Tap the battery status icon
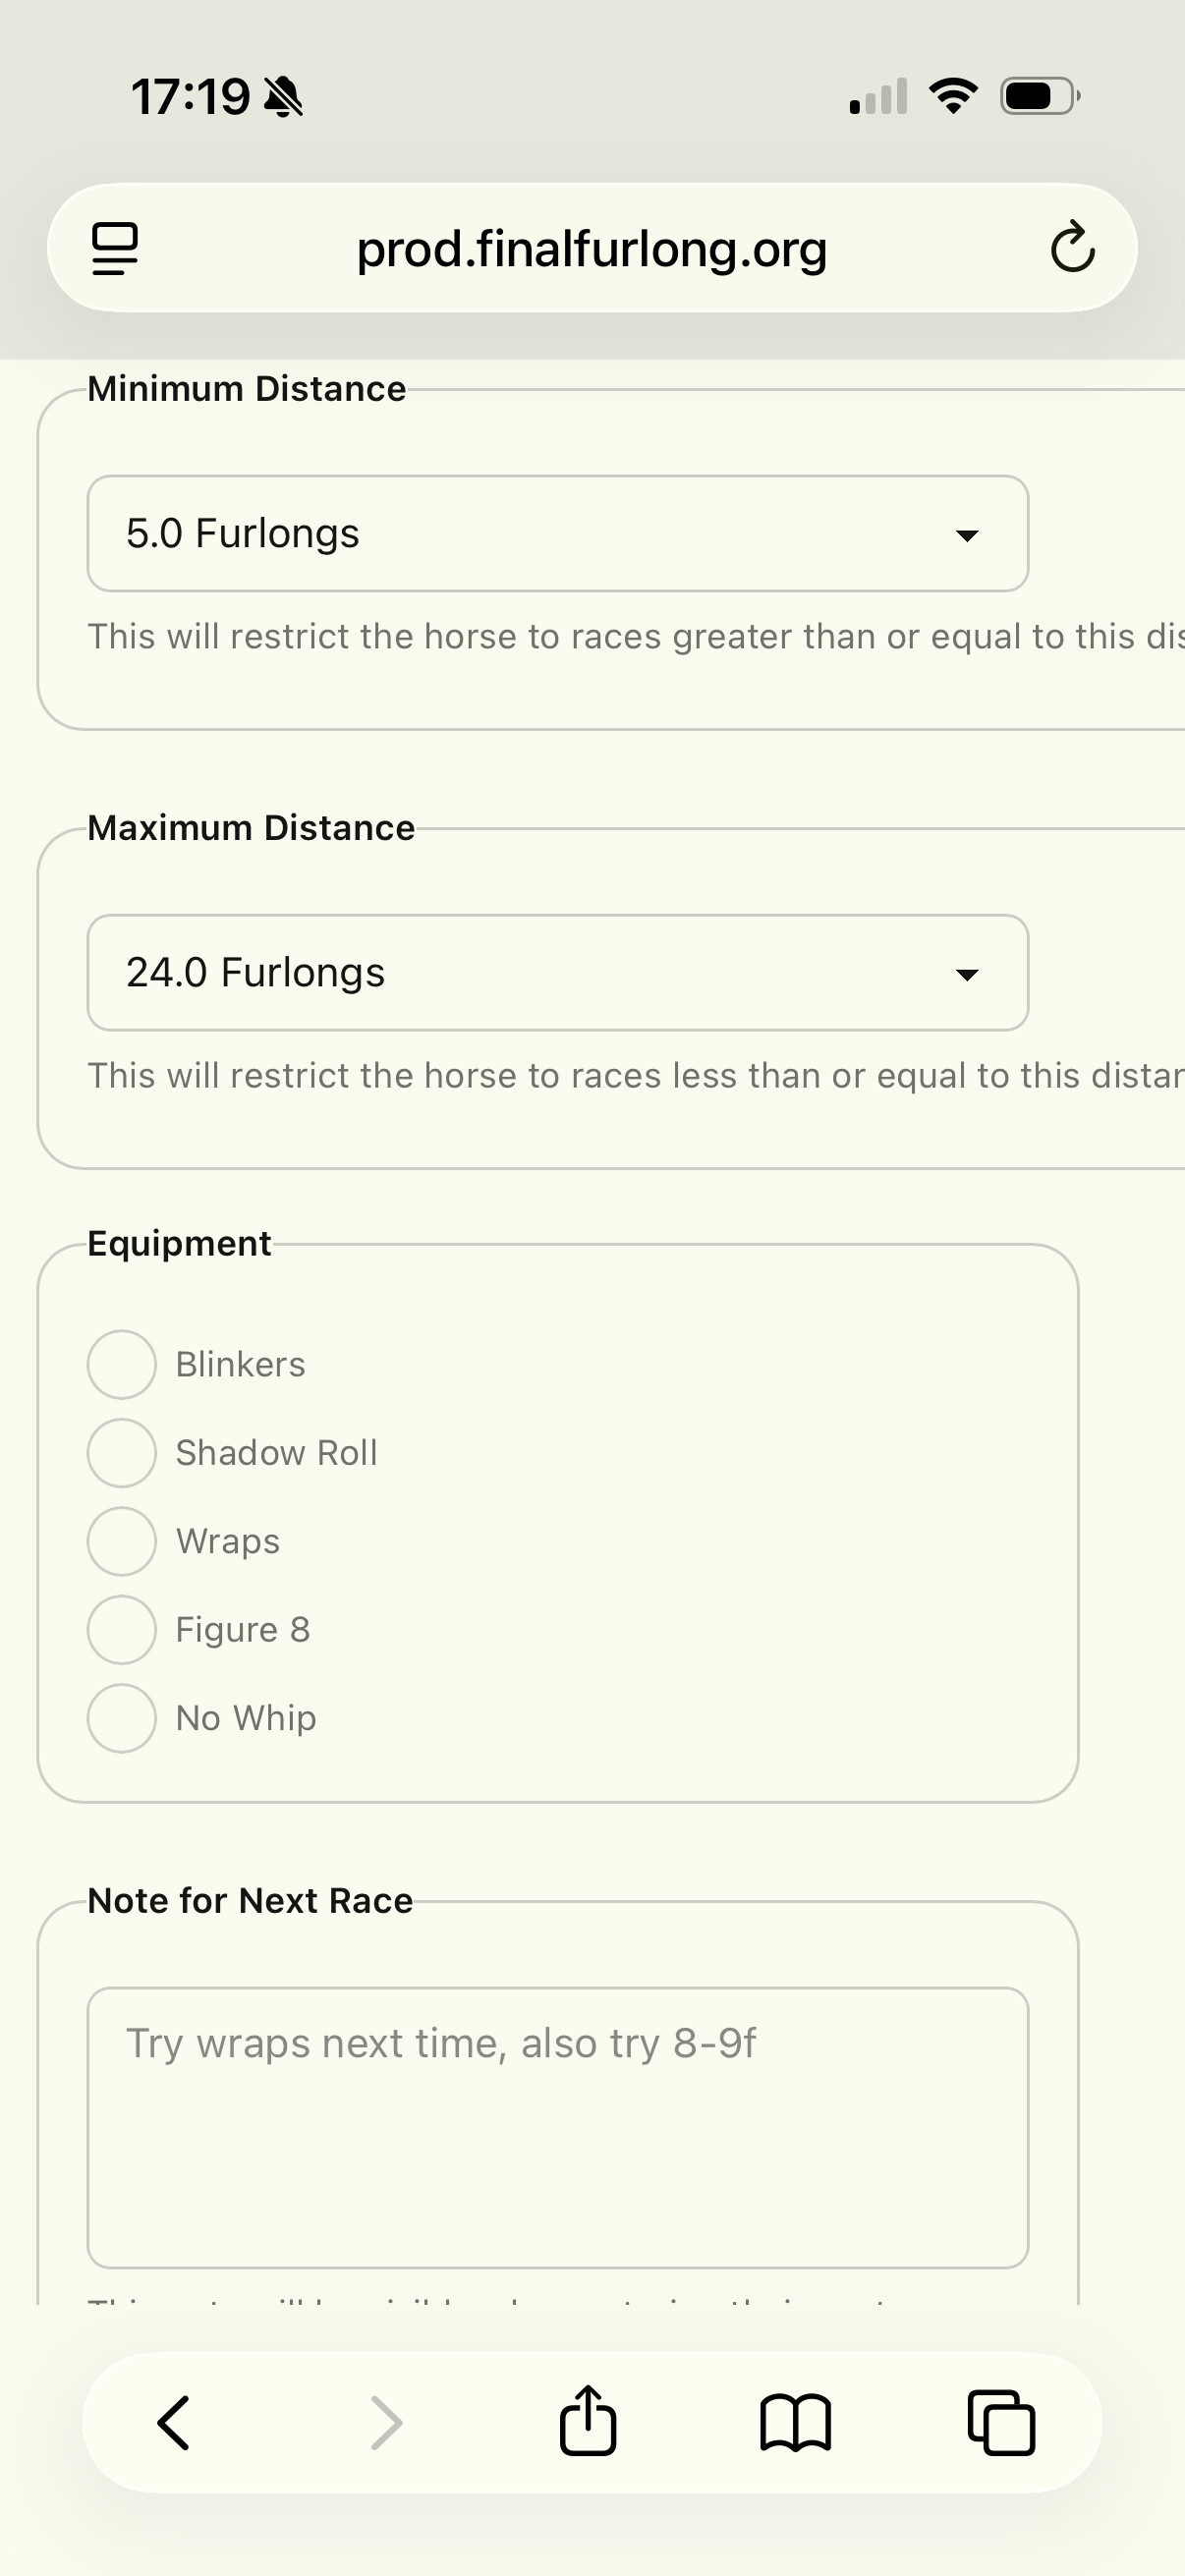Image resolution: width=1185 pixels, height=2576 pixels. click(1040, 97)
